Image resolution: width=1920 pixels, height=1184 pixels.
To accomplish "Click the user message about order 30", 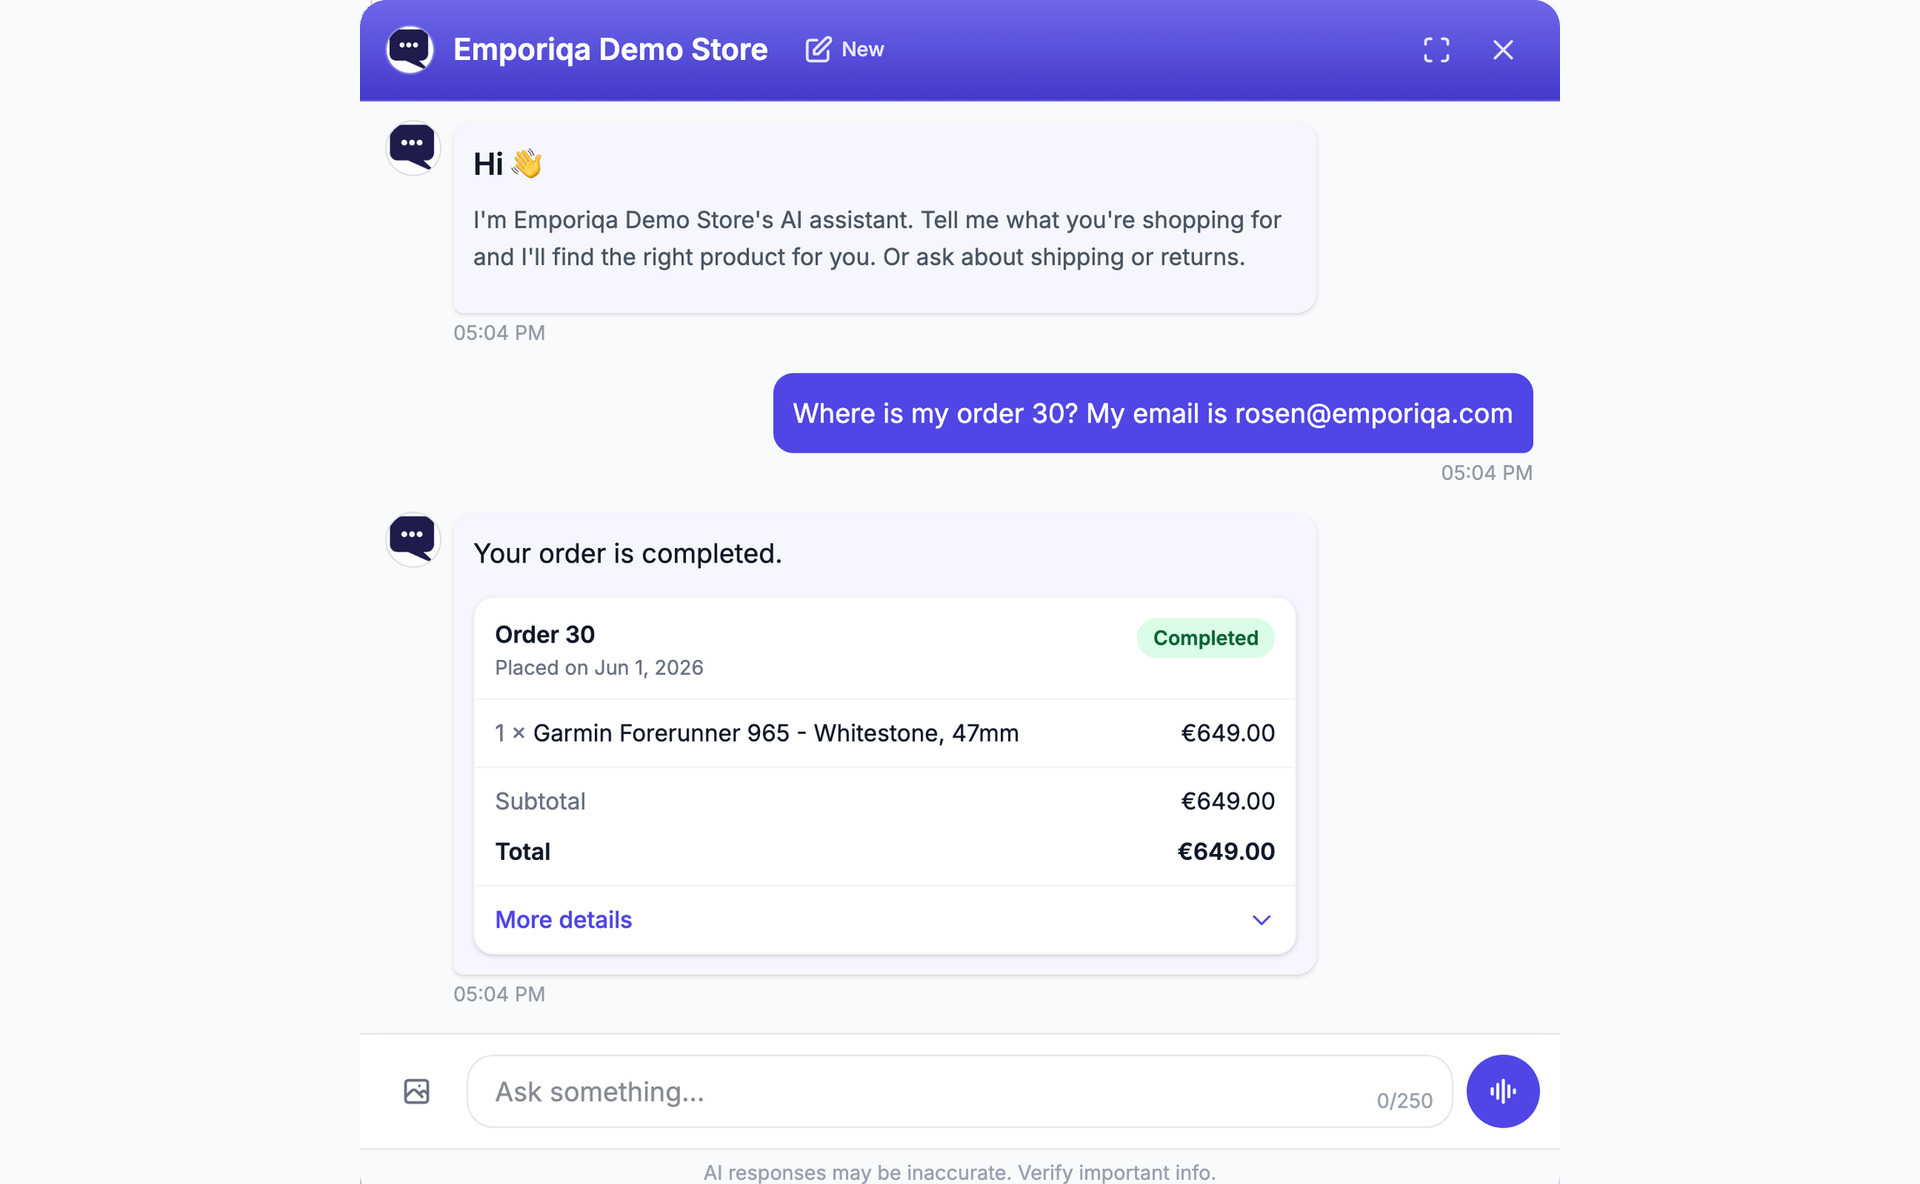I will (1152, 413).
